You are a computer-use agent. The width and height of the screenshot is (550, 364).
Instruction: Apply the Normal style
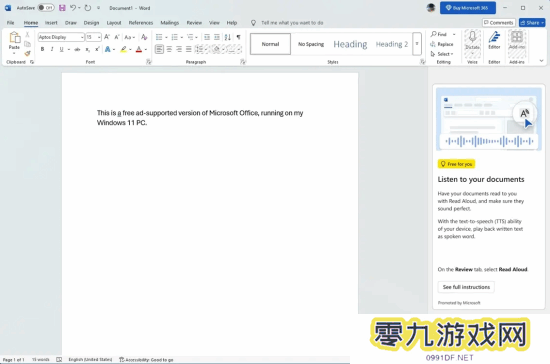270,44
